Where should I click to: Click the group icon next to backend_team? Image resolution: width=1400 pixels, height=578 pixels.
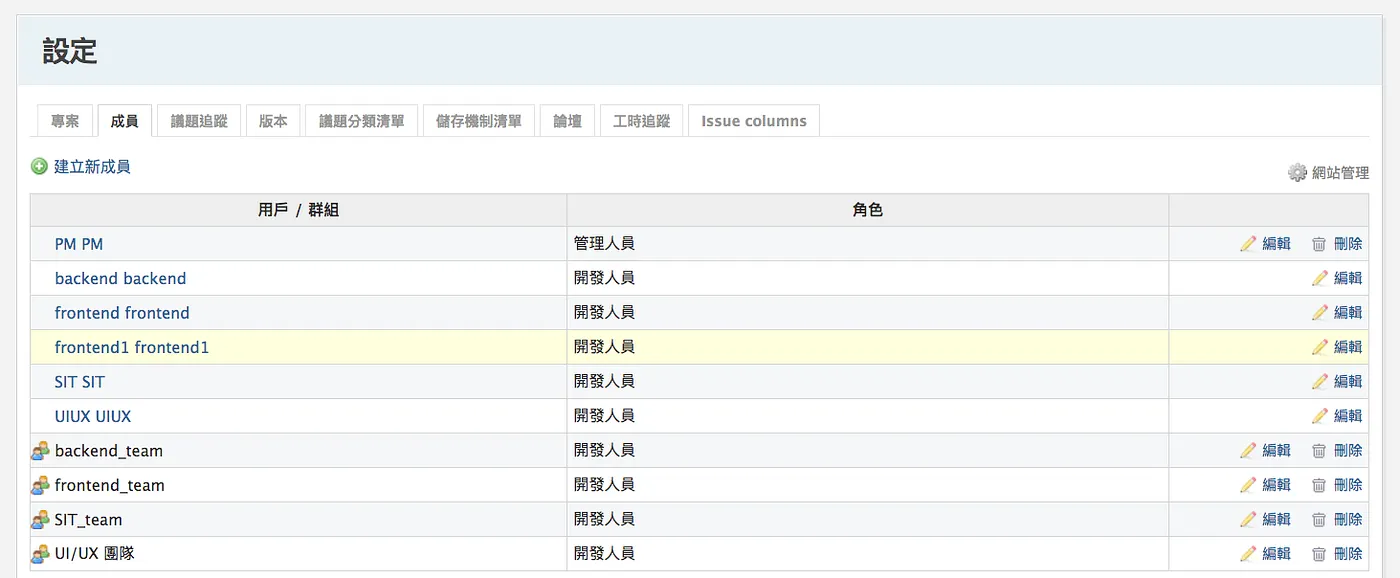pos(40,450)
